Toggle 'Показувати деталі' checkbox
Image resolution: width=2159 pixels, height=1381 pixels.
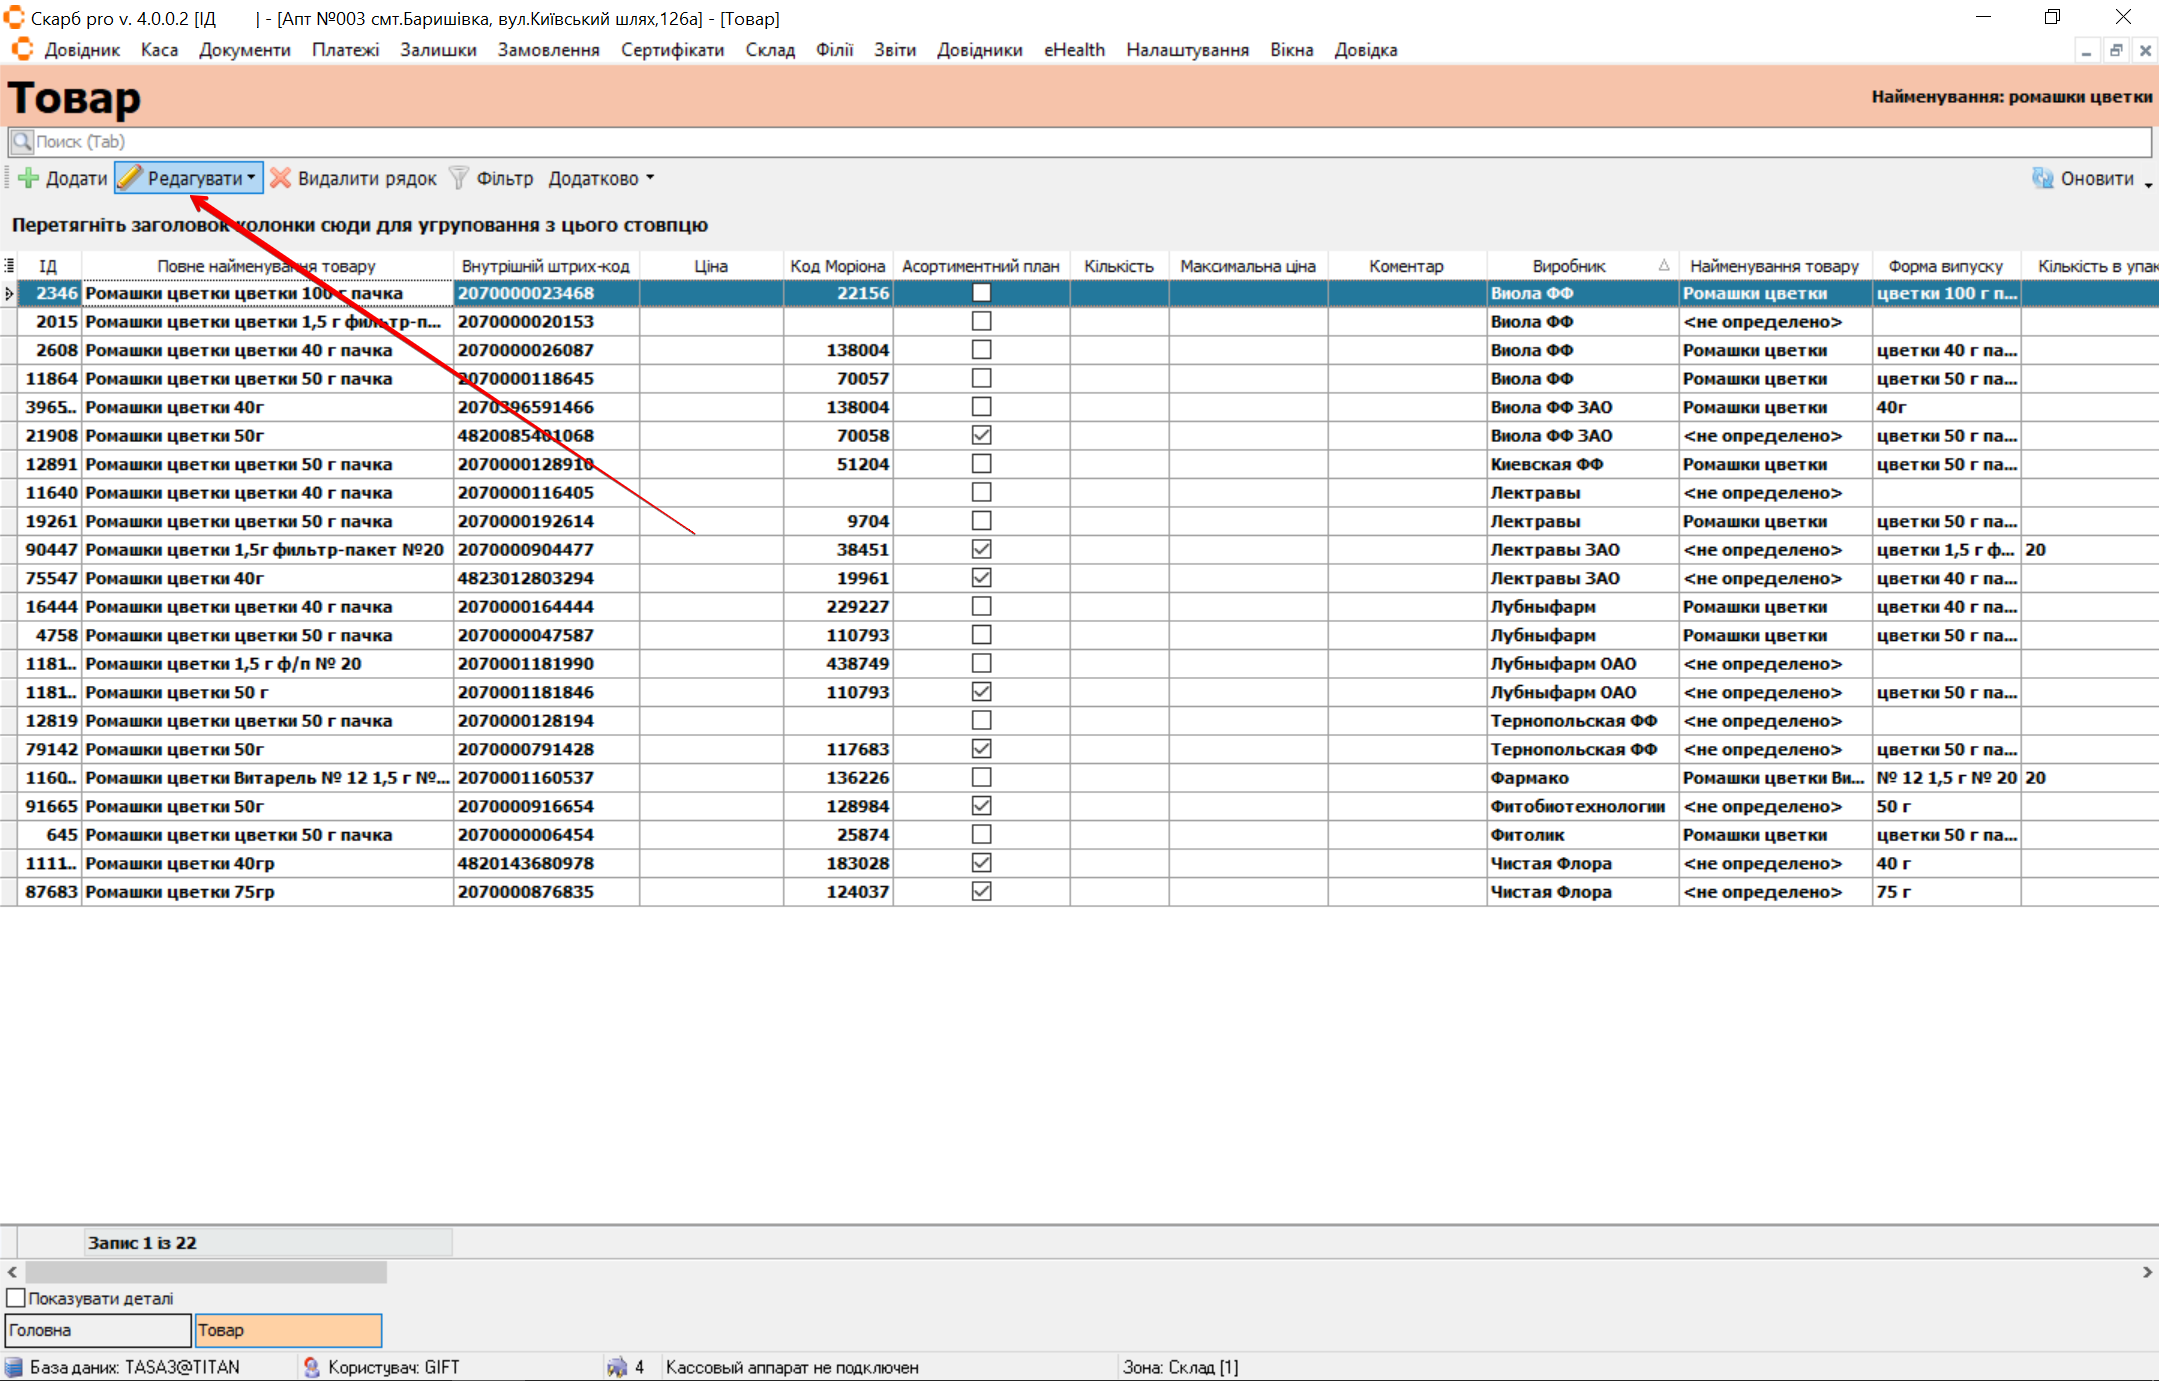point(16,1298)
